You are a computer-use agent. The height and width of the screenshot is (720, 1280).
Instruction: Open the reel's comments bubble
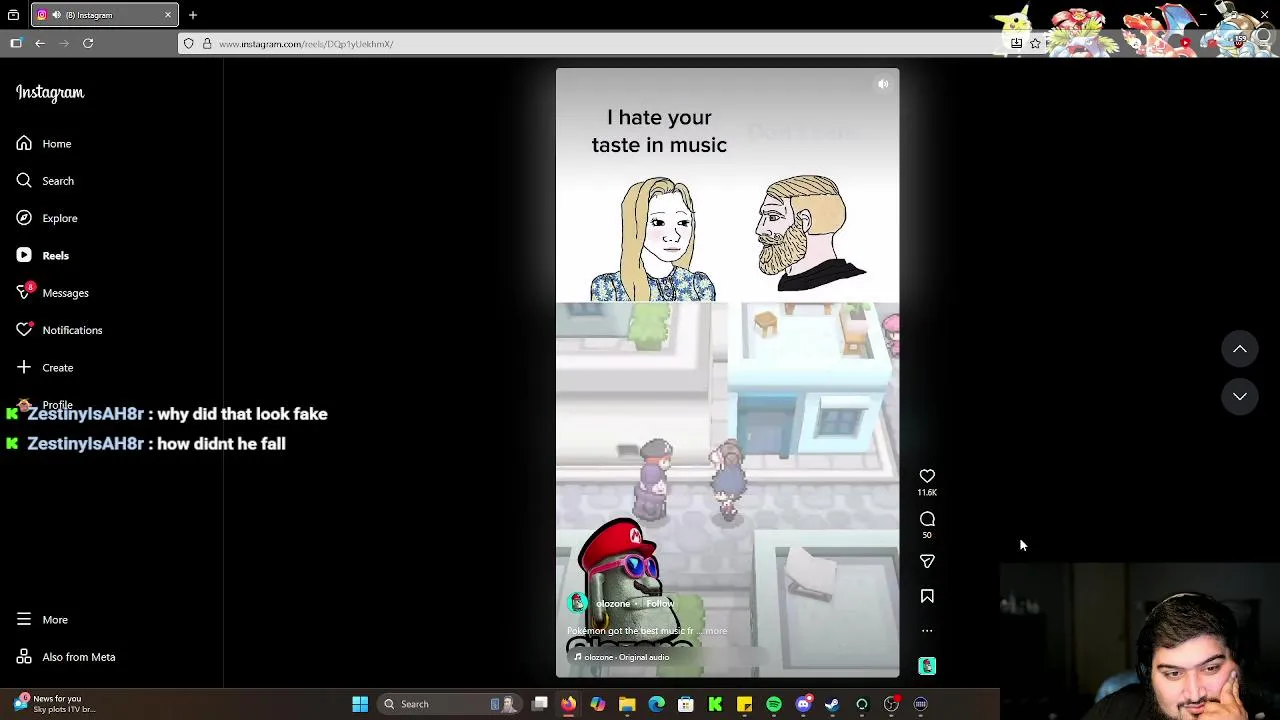pyautogui.click(x=927, y=519)
